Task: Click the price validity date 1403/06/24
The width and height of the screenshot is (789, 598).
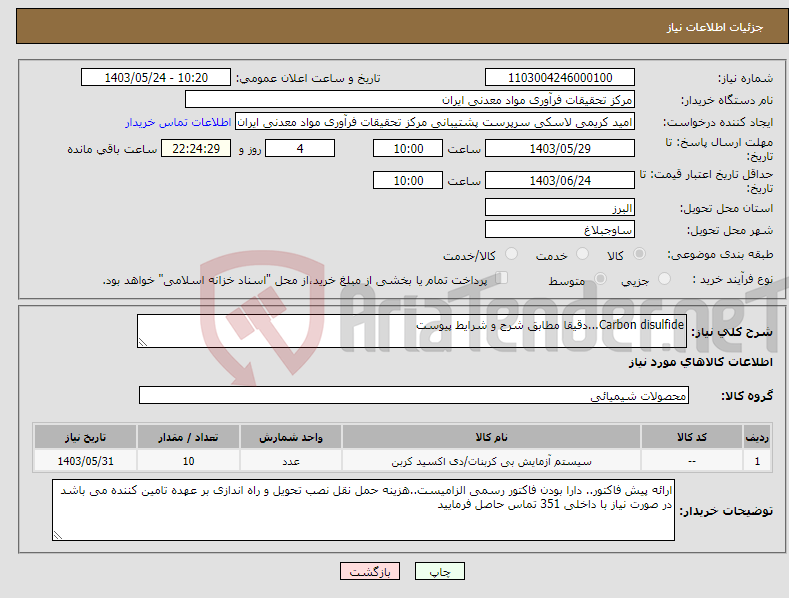Action: [x=560, y=180]
